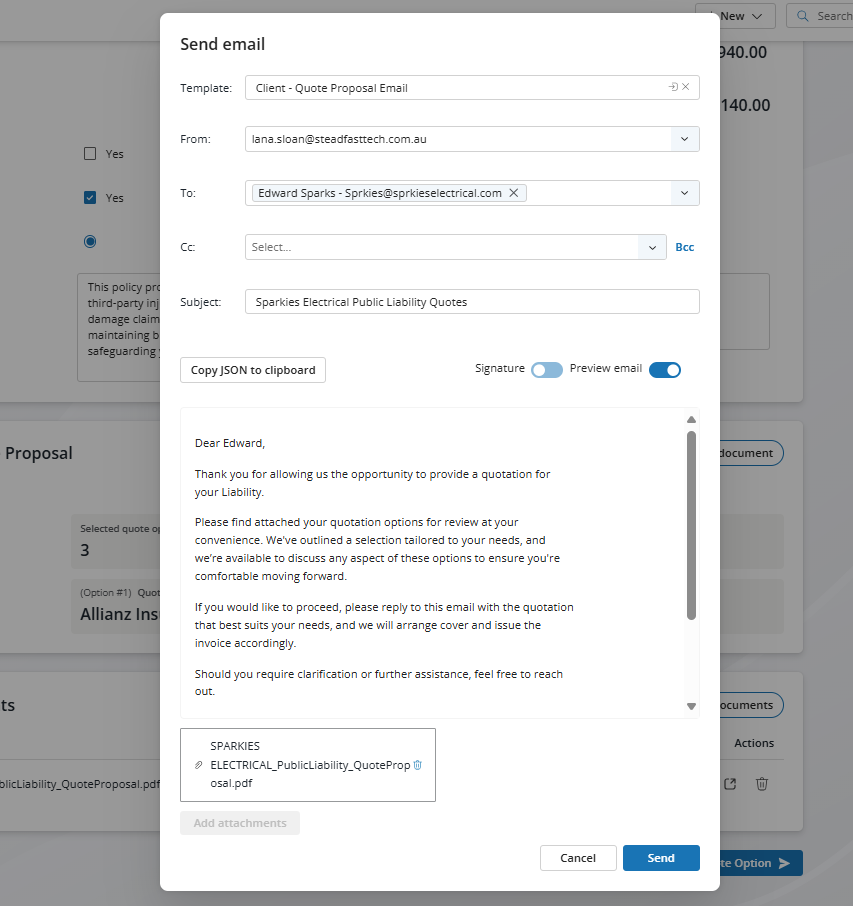Cancel the email dialog
The width and height of the screenshot is (853, 906).
pos(578,858)
